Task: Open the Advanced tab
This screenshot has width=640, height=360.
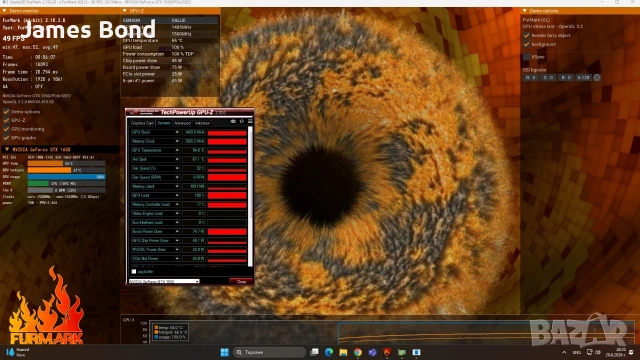Action: pyautogui.click(x=182, y=123)
